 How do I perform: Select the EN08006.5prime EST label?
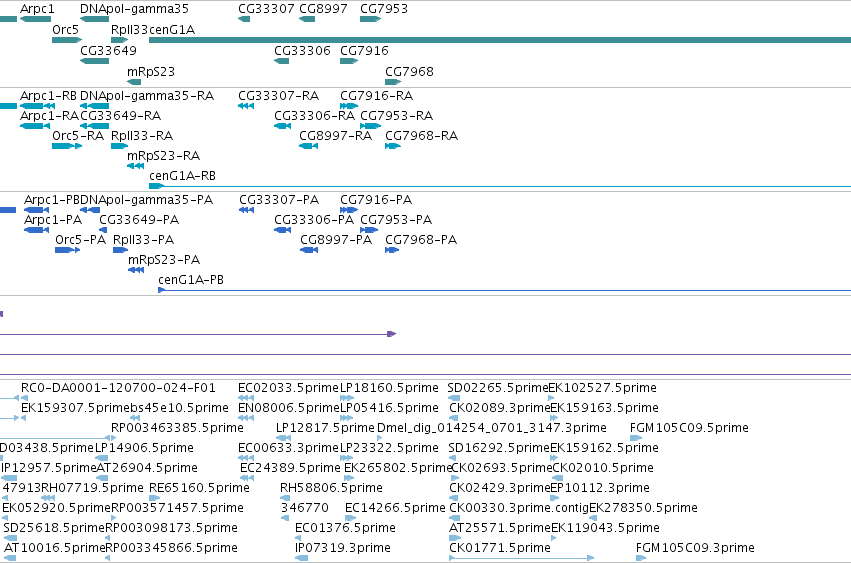pos(289,408)
